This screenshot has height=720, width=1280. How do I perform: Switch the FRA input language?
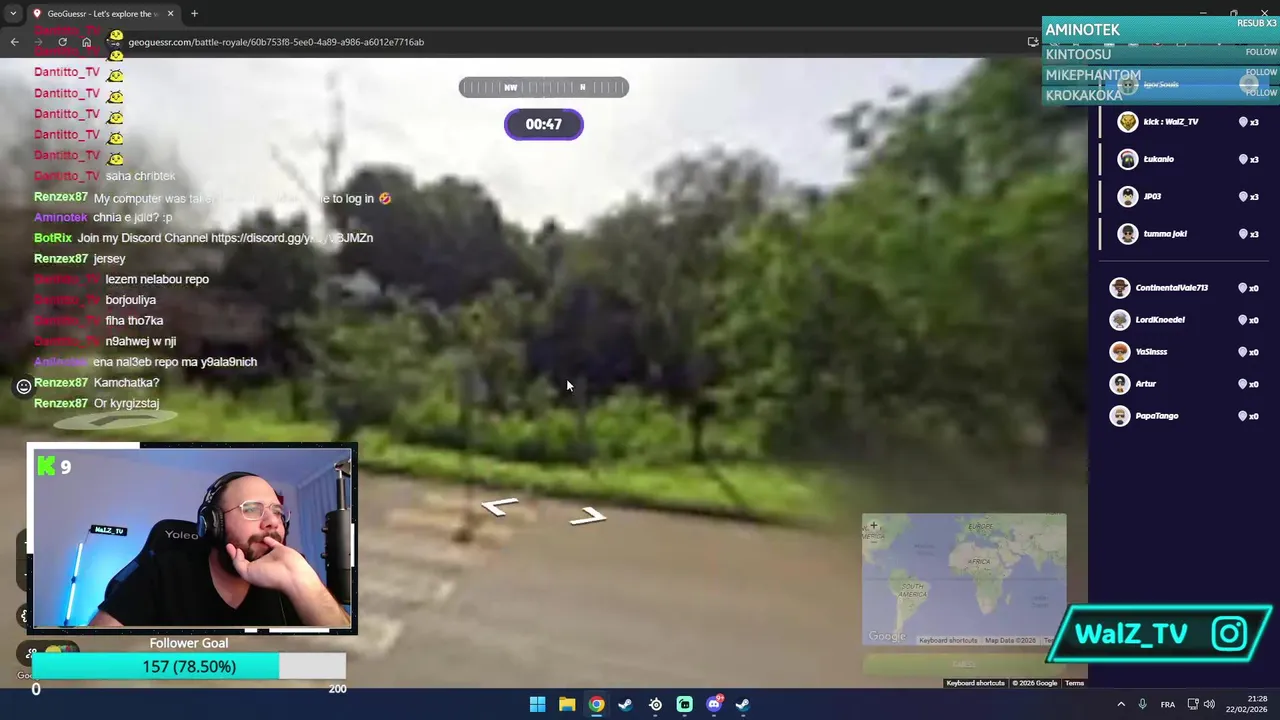pos(1168,704)
